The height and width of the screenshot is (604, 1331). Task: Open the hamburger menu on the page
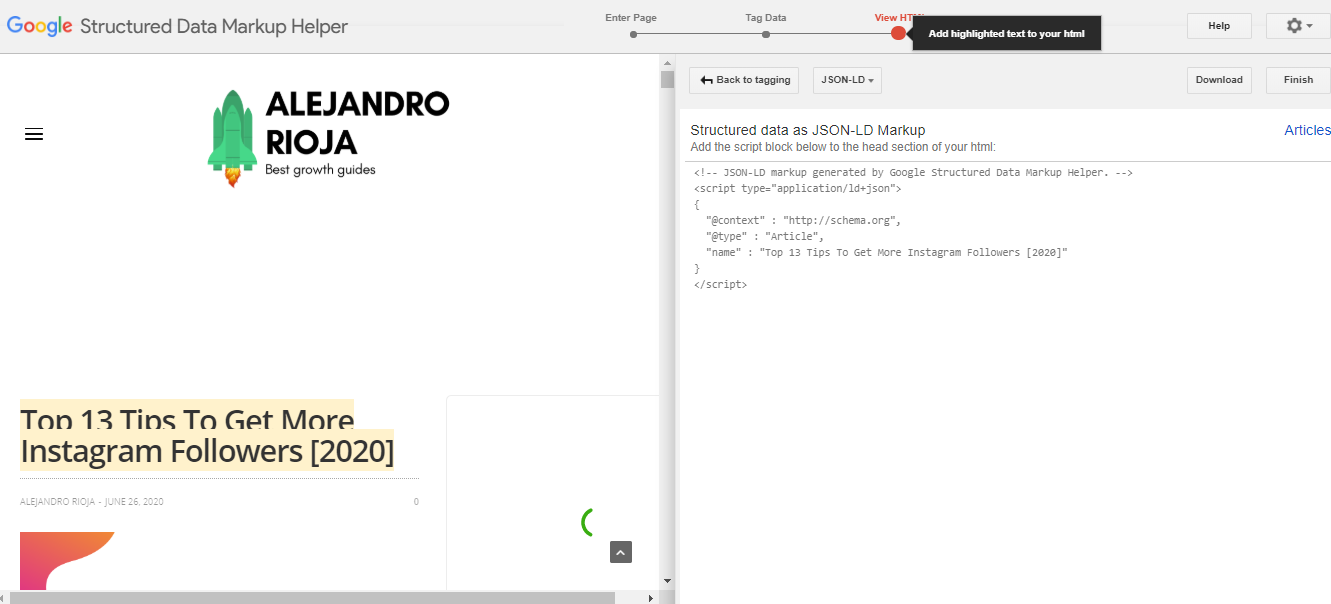(x=34, y=134)
